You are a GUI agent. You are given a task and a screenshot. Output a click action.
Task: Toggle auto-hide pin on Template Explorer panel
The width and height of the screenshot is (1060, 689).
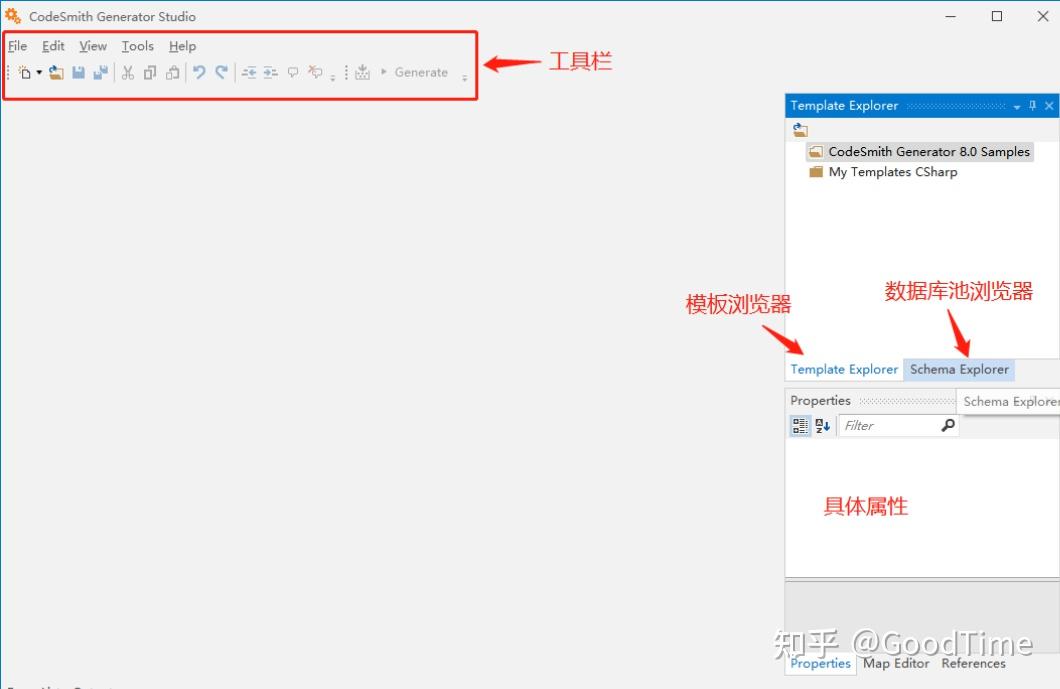(1033, 106)
